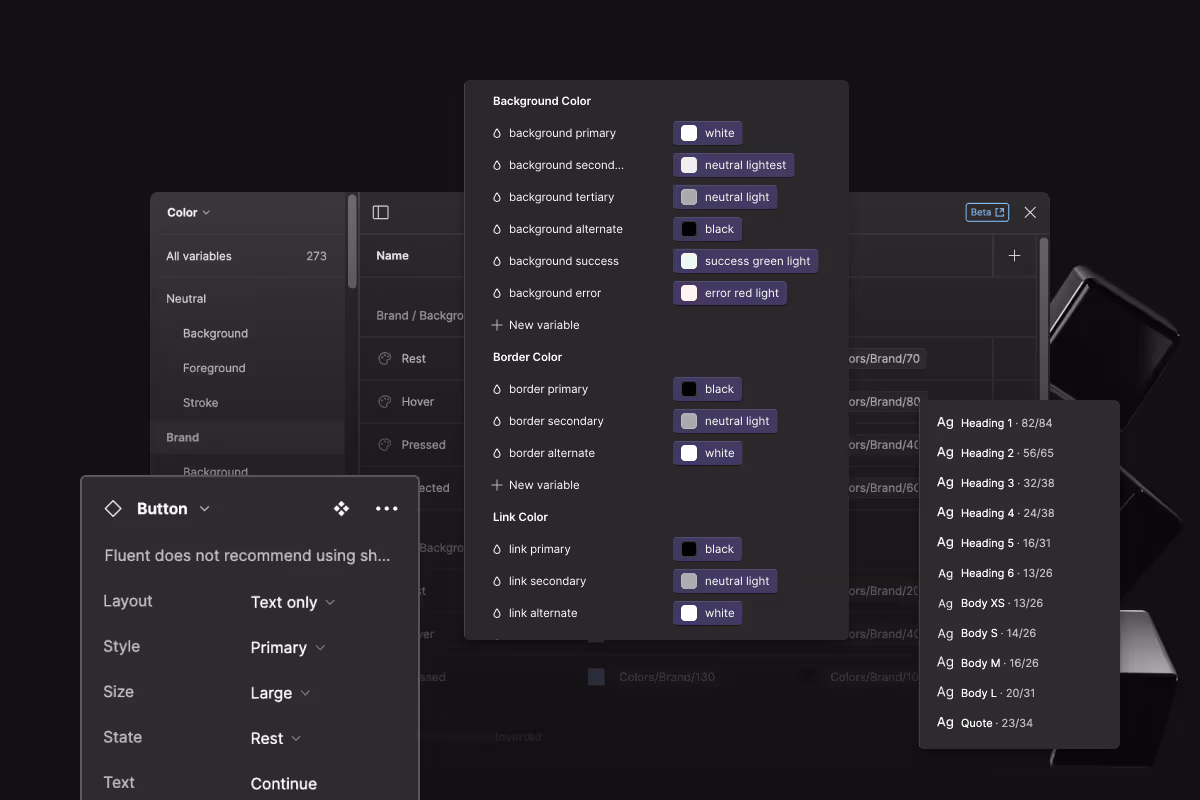Click the 273 variables count
This screenshot has height=800, width=1200.
click(317, 256)
